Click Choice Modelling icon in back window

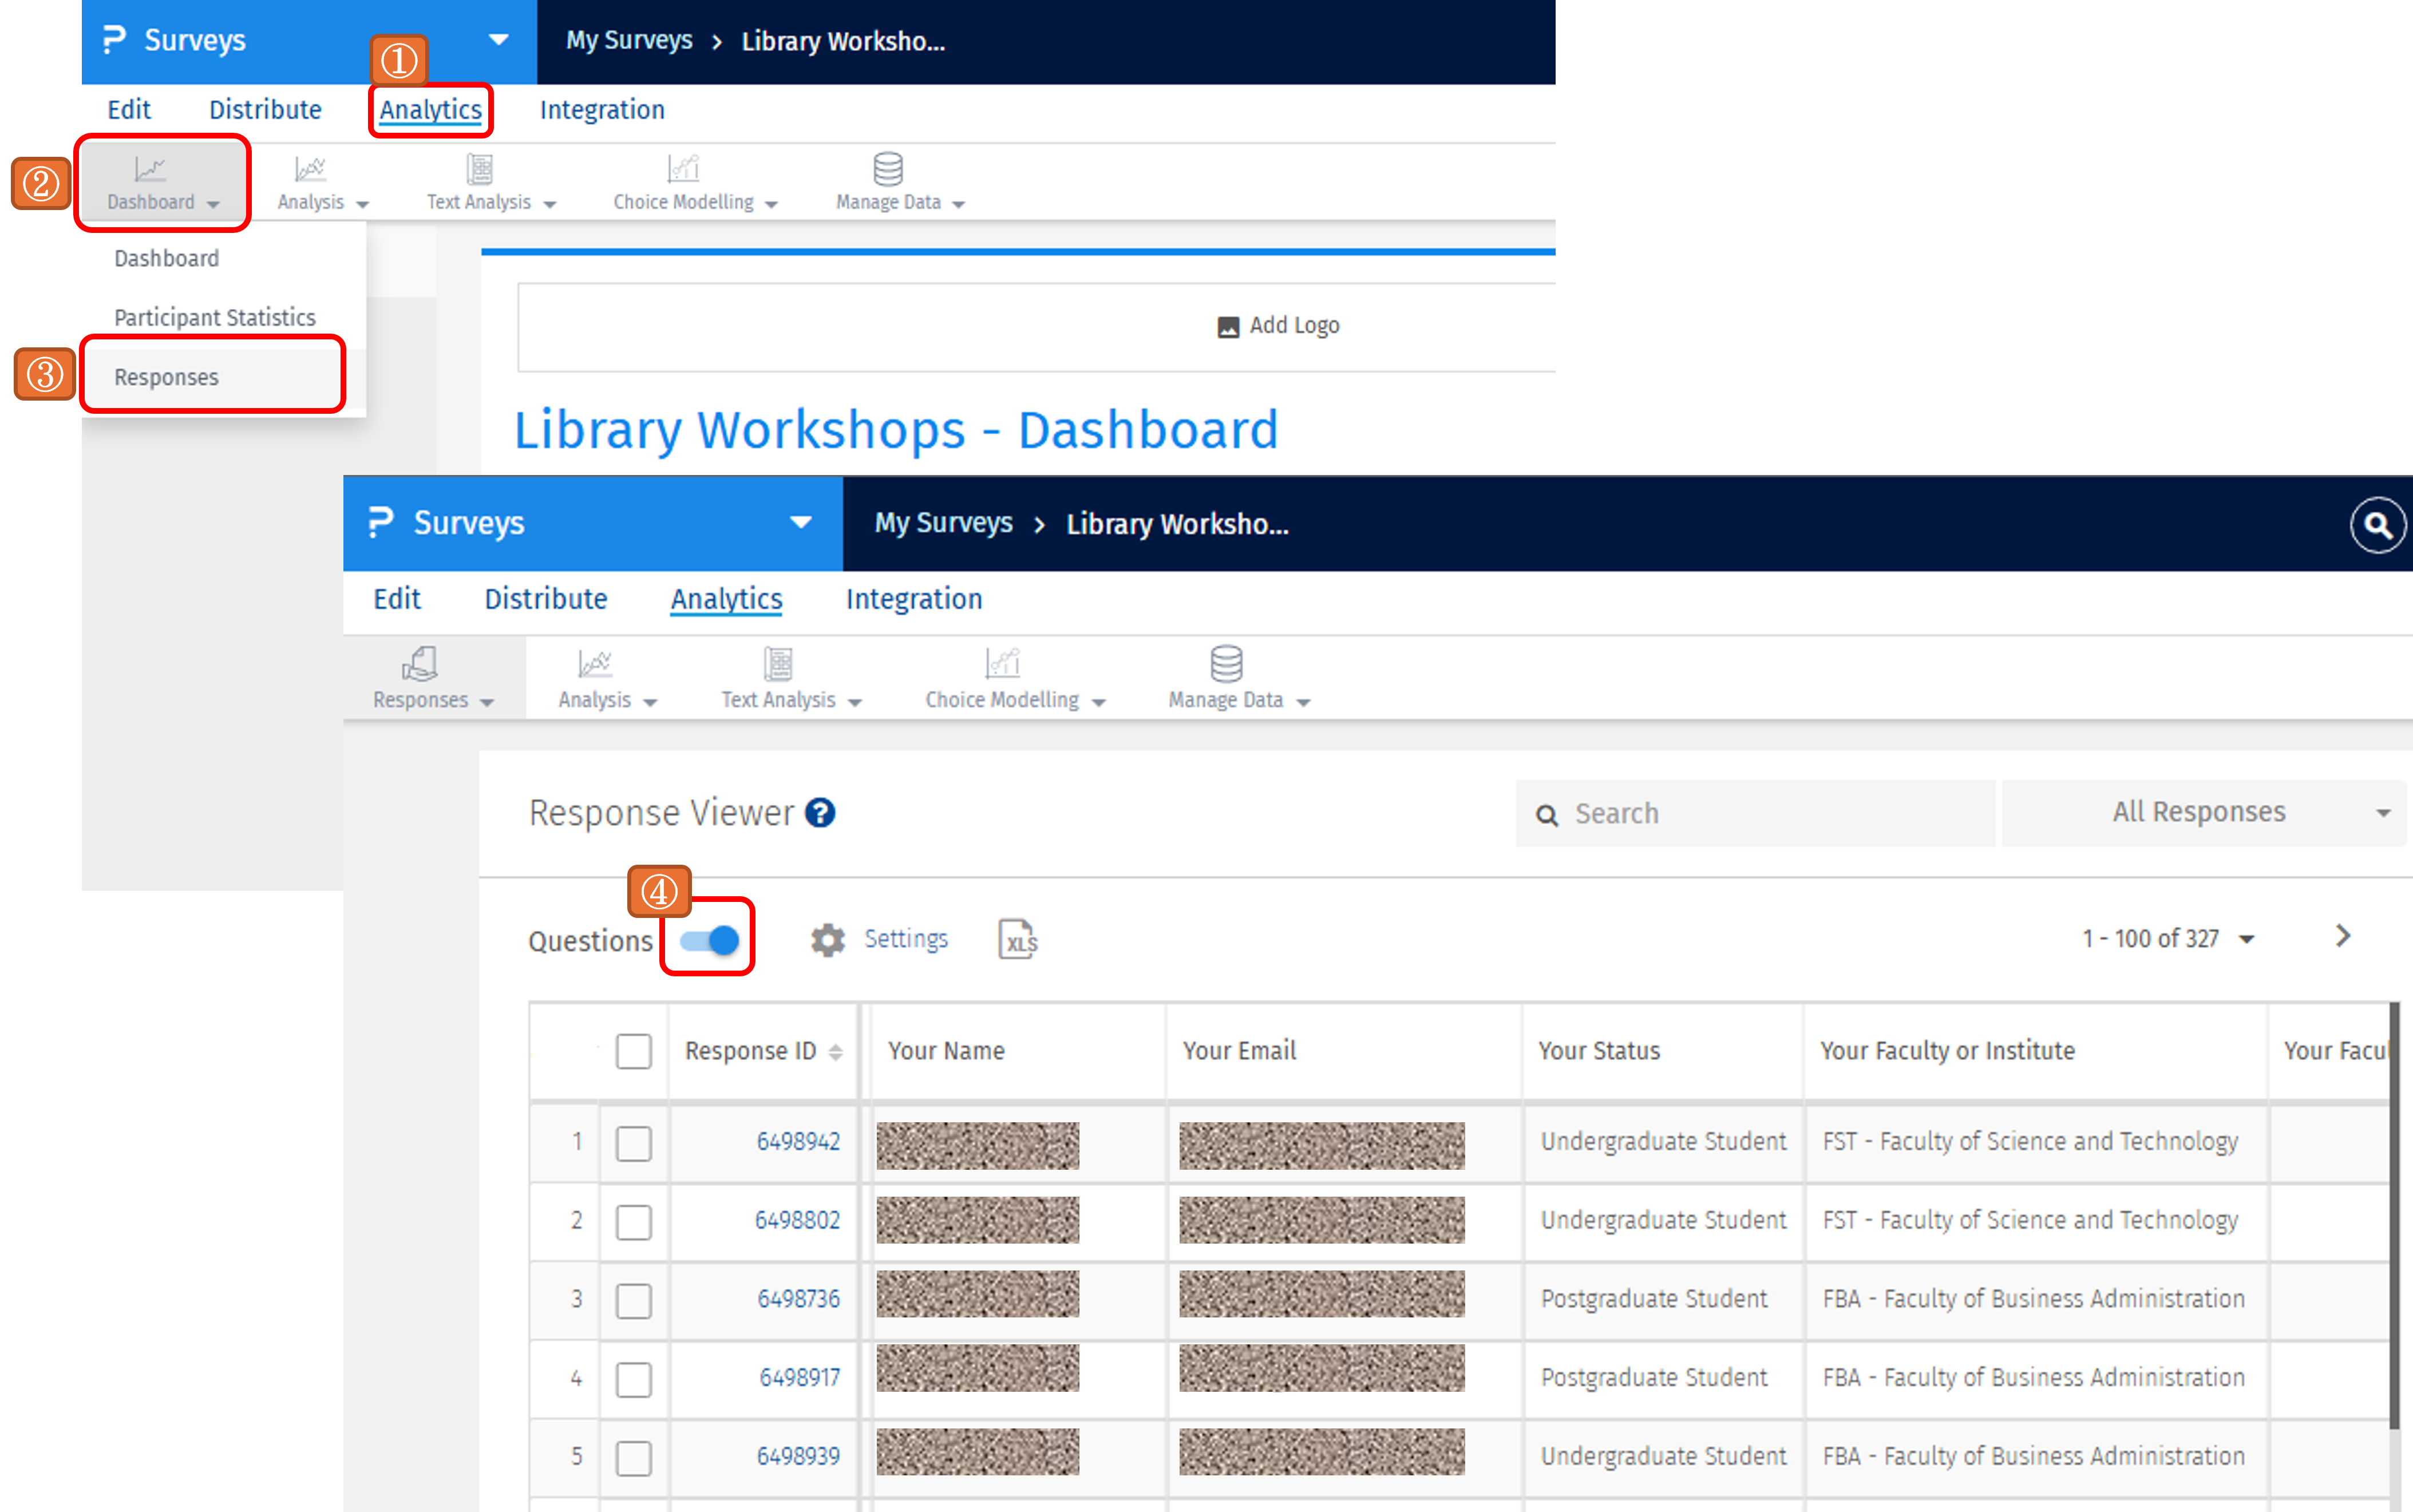(683, 169)
